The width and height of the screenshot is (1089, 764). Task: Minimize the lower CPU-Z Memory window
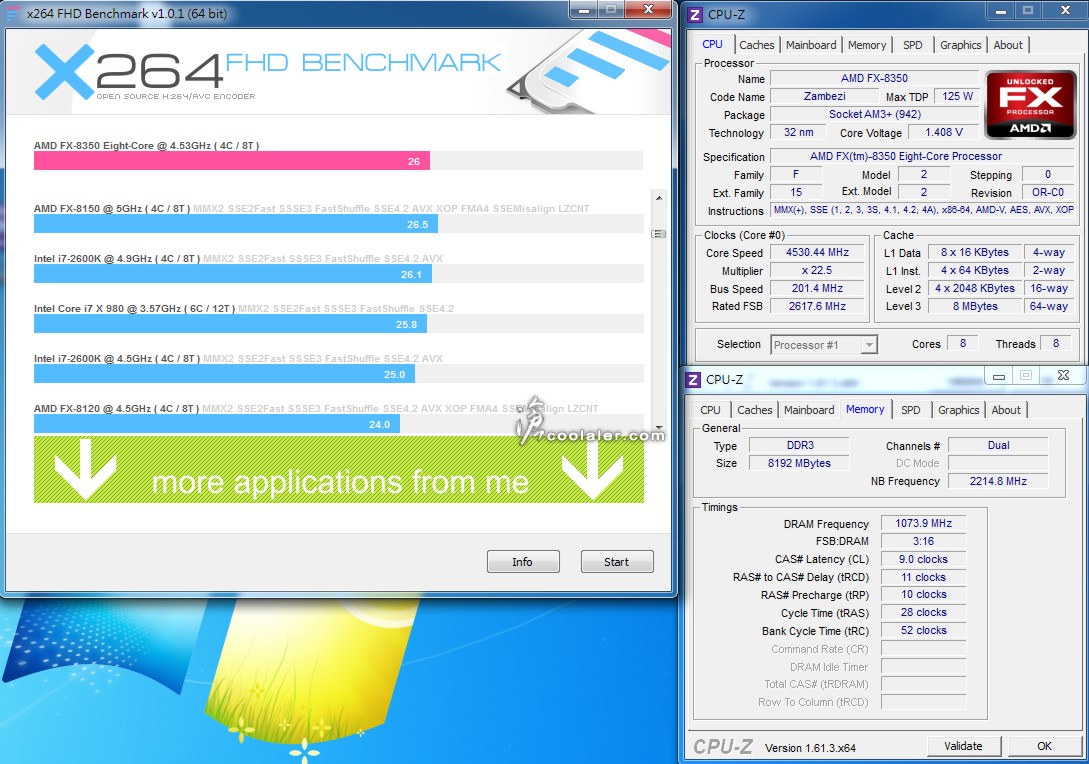coord(999,376)
